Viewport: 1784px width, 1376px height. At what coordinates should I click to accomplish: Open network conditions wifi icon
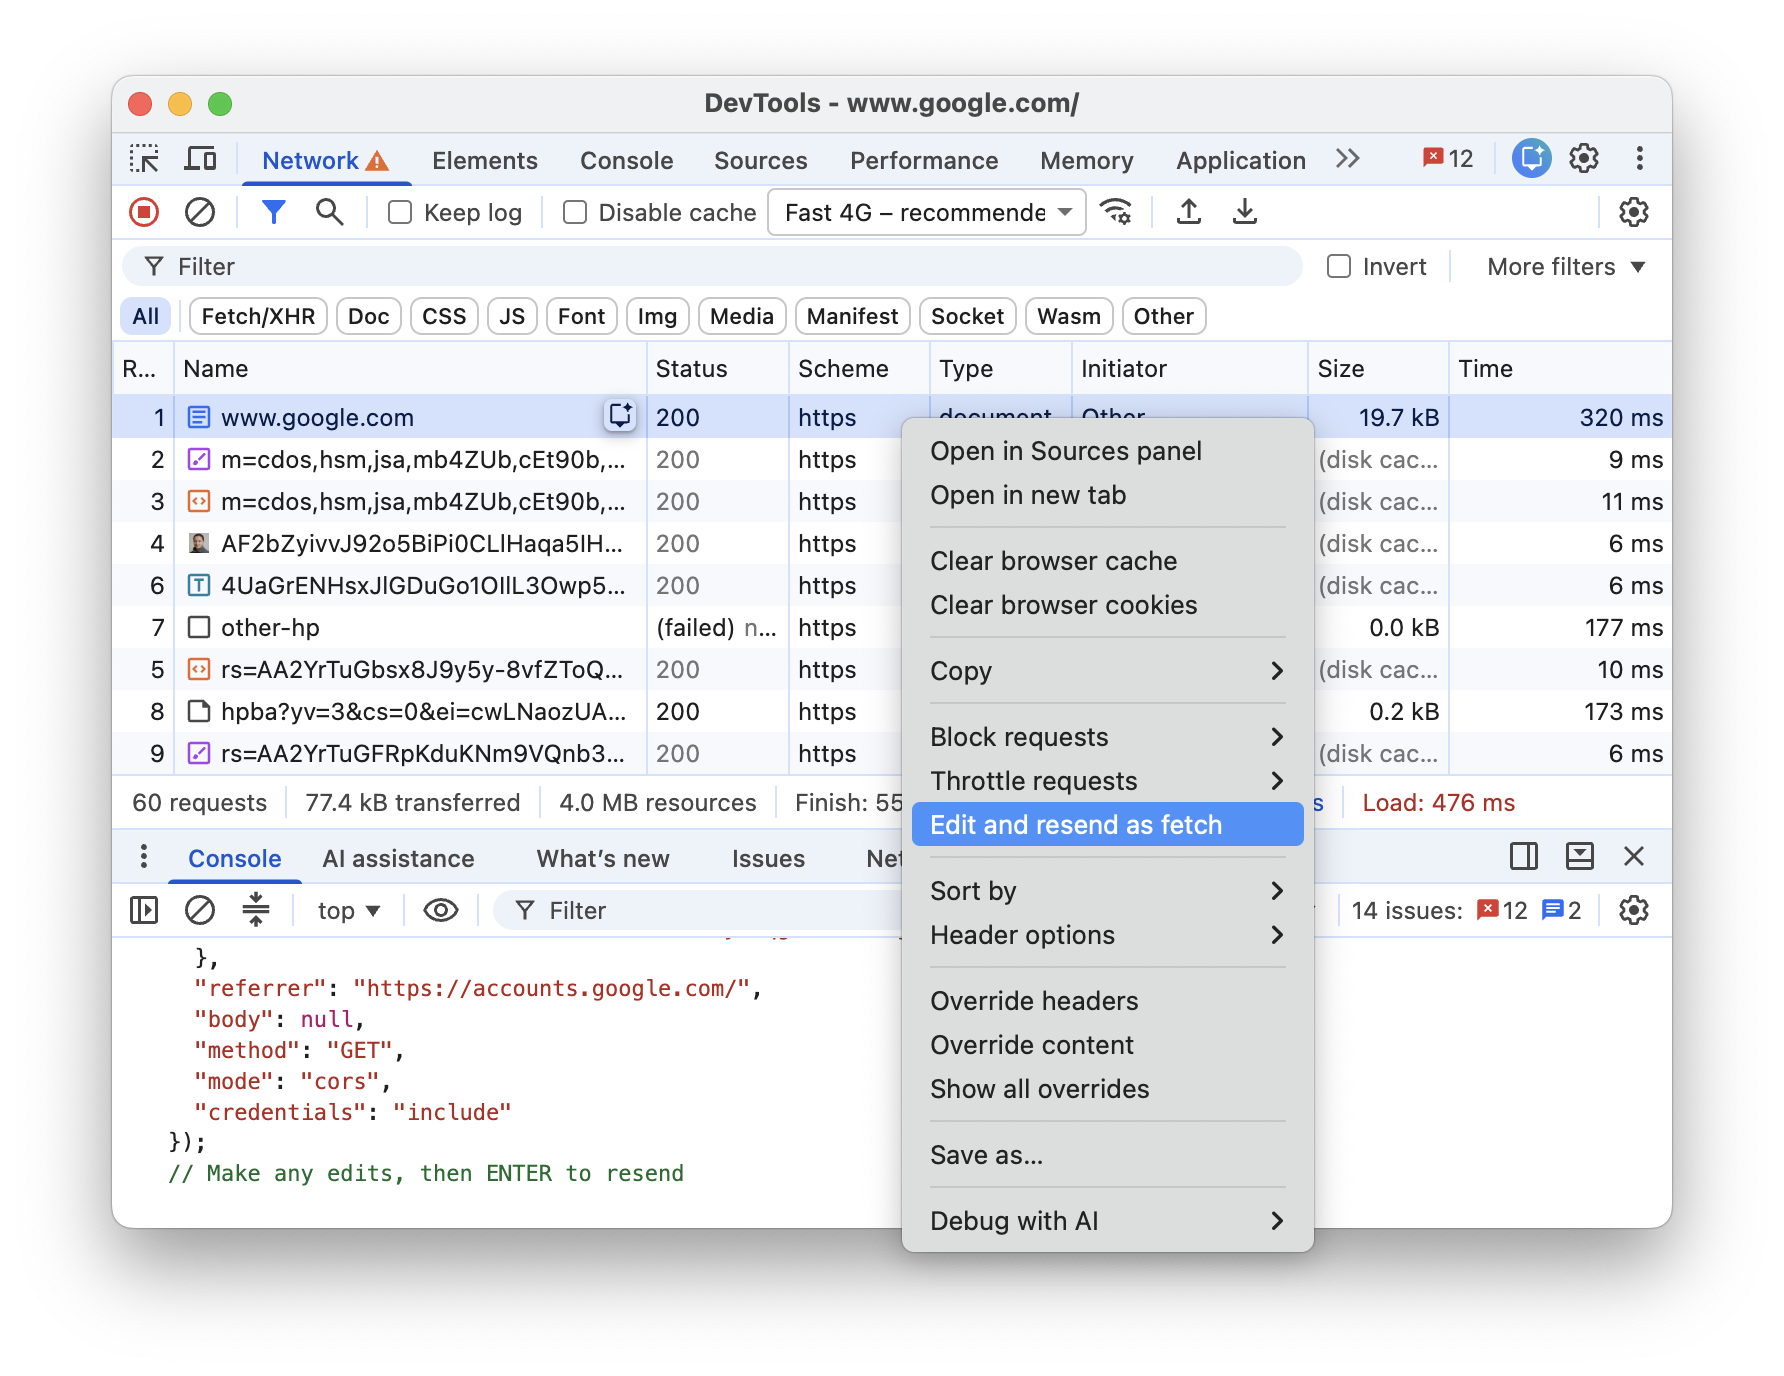pyautogui.click(x=1116, y=212)
